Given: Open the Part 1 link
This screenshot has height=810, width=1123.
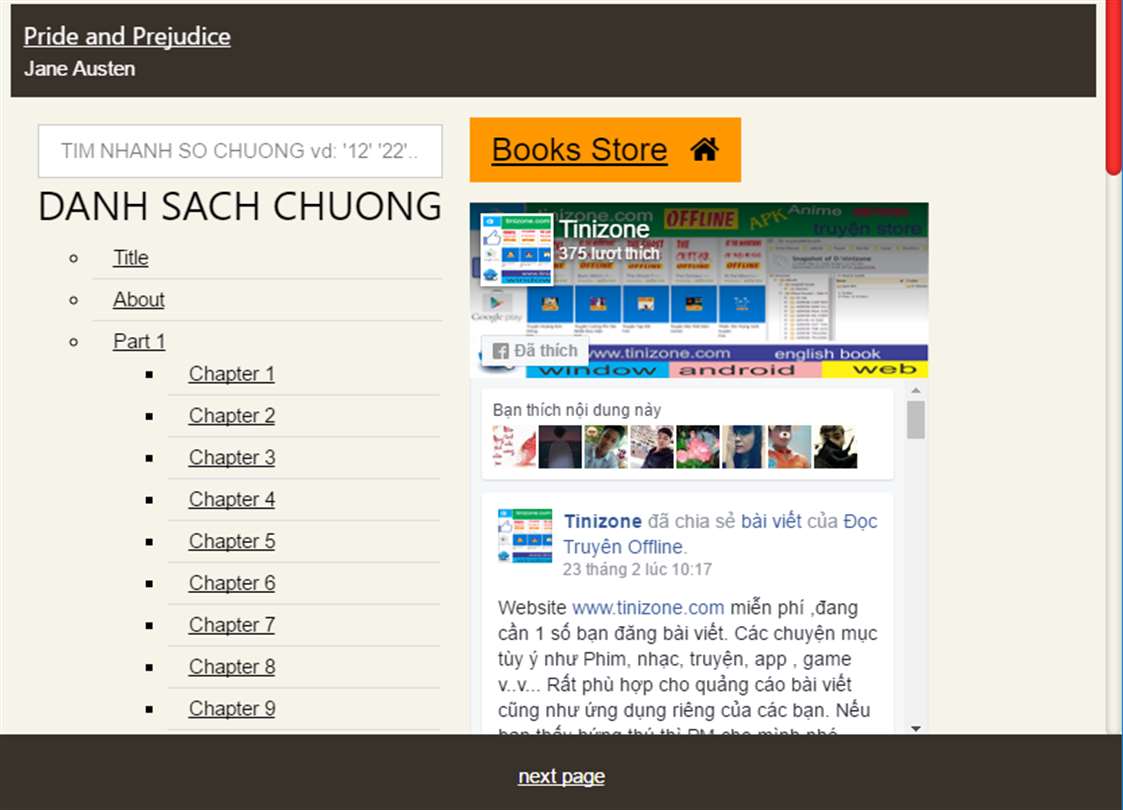Looking at the screenshot, I should (x=139, y=341).
